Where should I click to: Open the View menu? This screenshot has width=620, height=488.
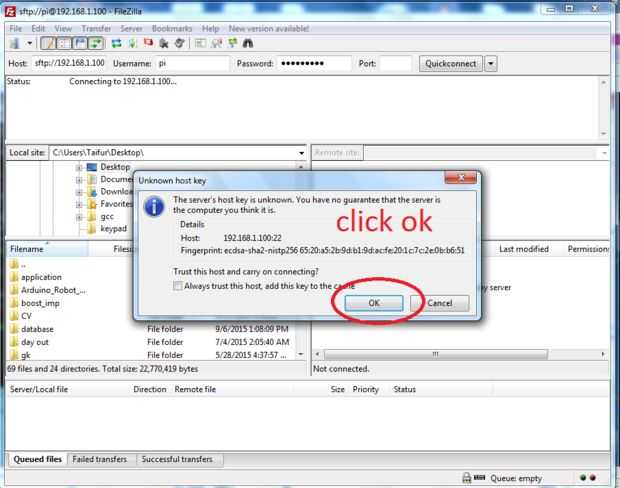pyautogui.click(x=63, y=28)
